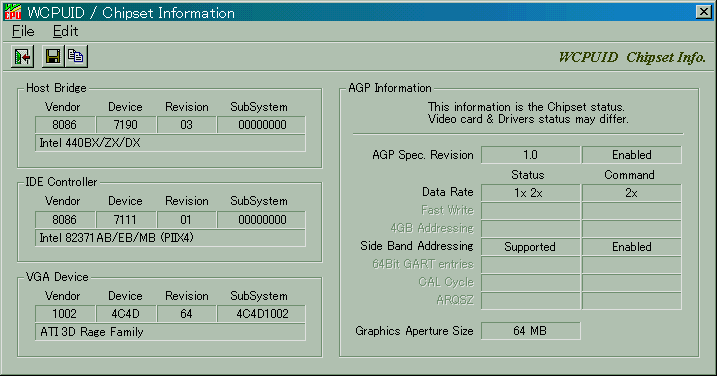Click Side Band Addressing Enabled command field
717x376 pixels.
coord(631,247)
